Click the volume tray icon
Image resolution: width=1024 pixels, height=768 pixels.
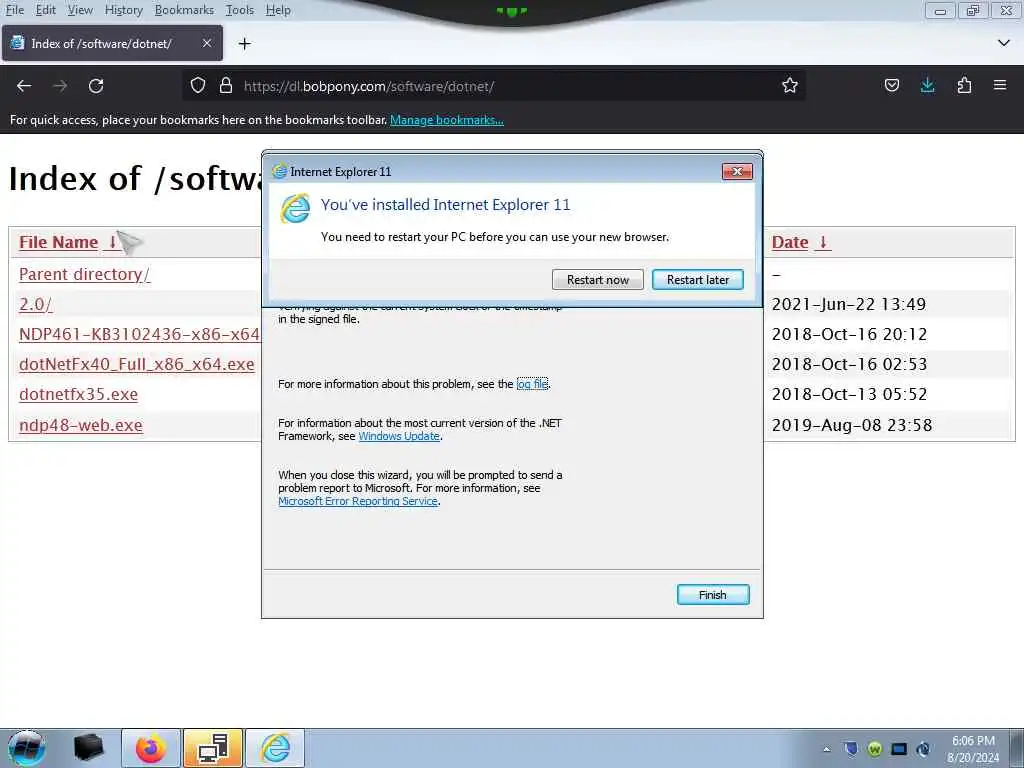click(x=923, y=749)
